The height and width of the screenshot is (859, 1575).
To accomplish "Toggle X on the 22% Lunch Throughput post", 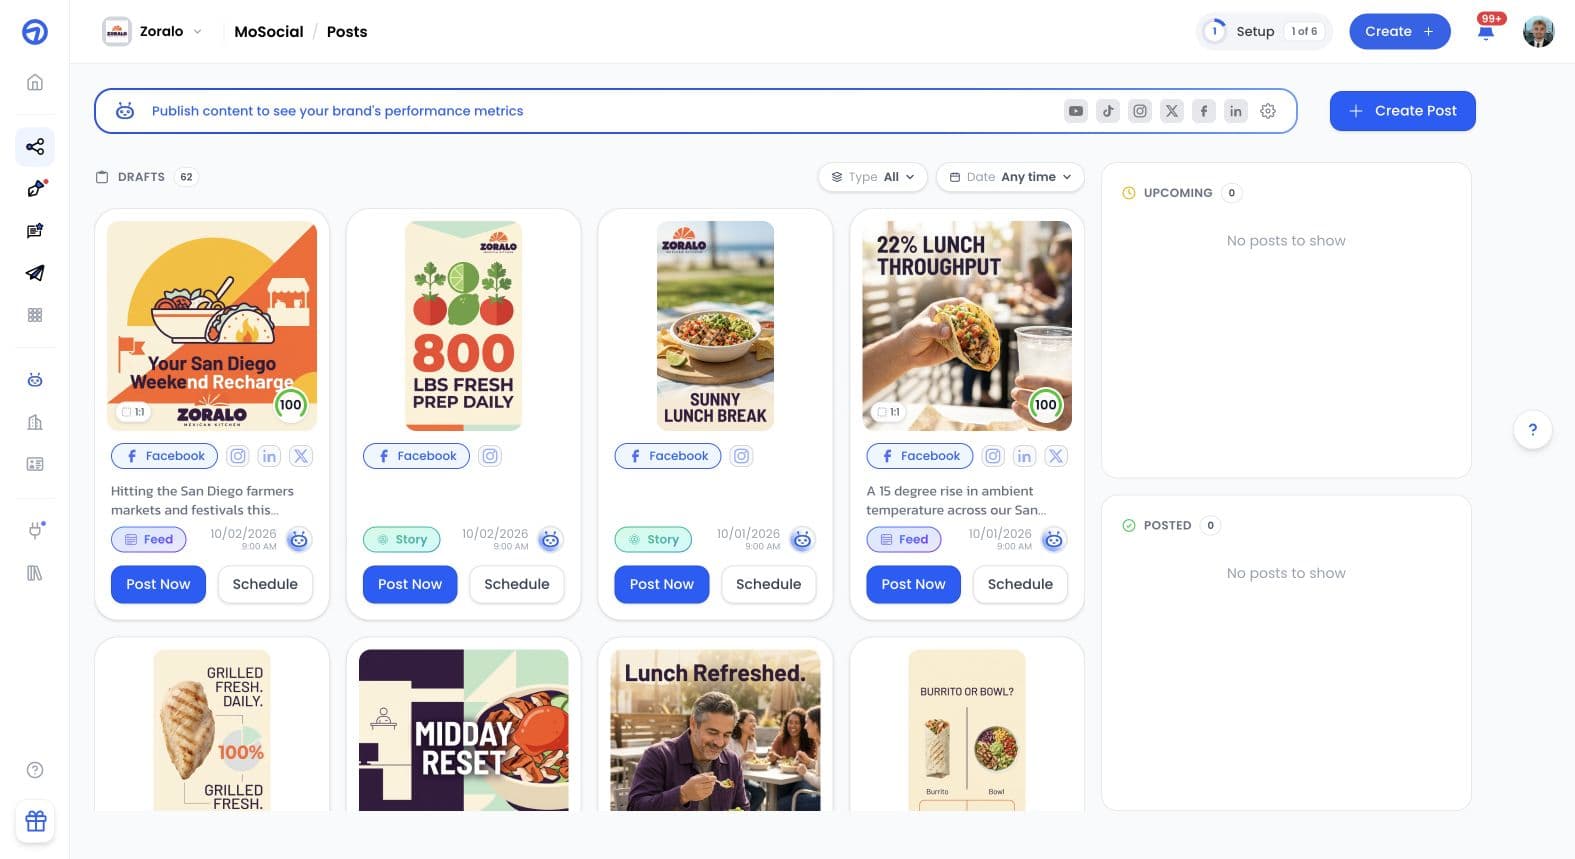I will 1056,456.
